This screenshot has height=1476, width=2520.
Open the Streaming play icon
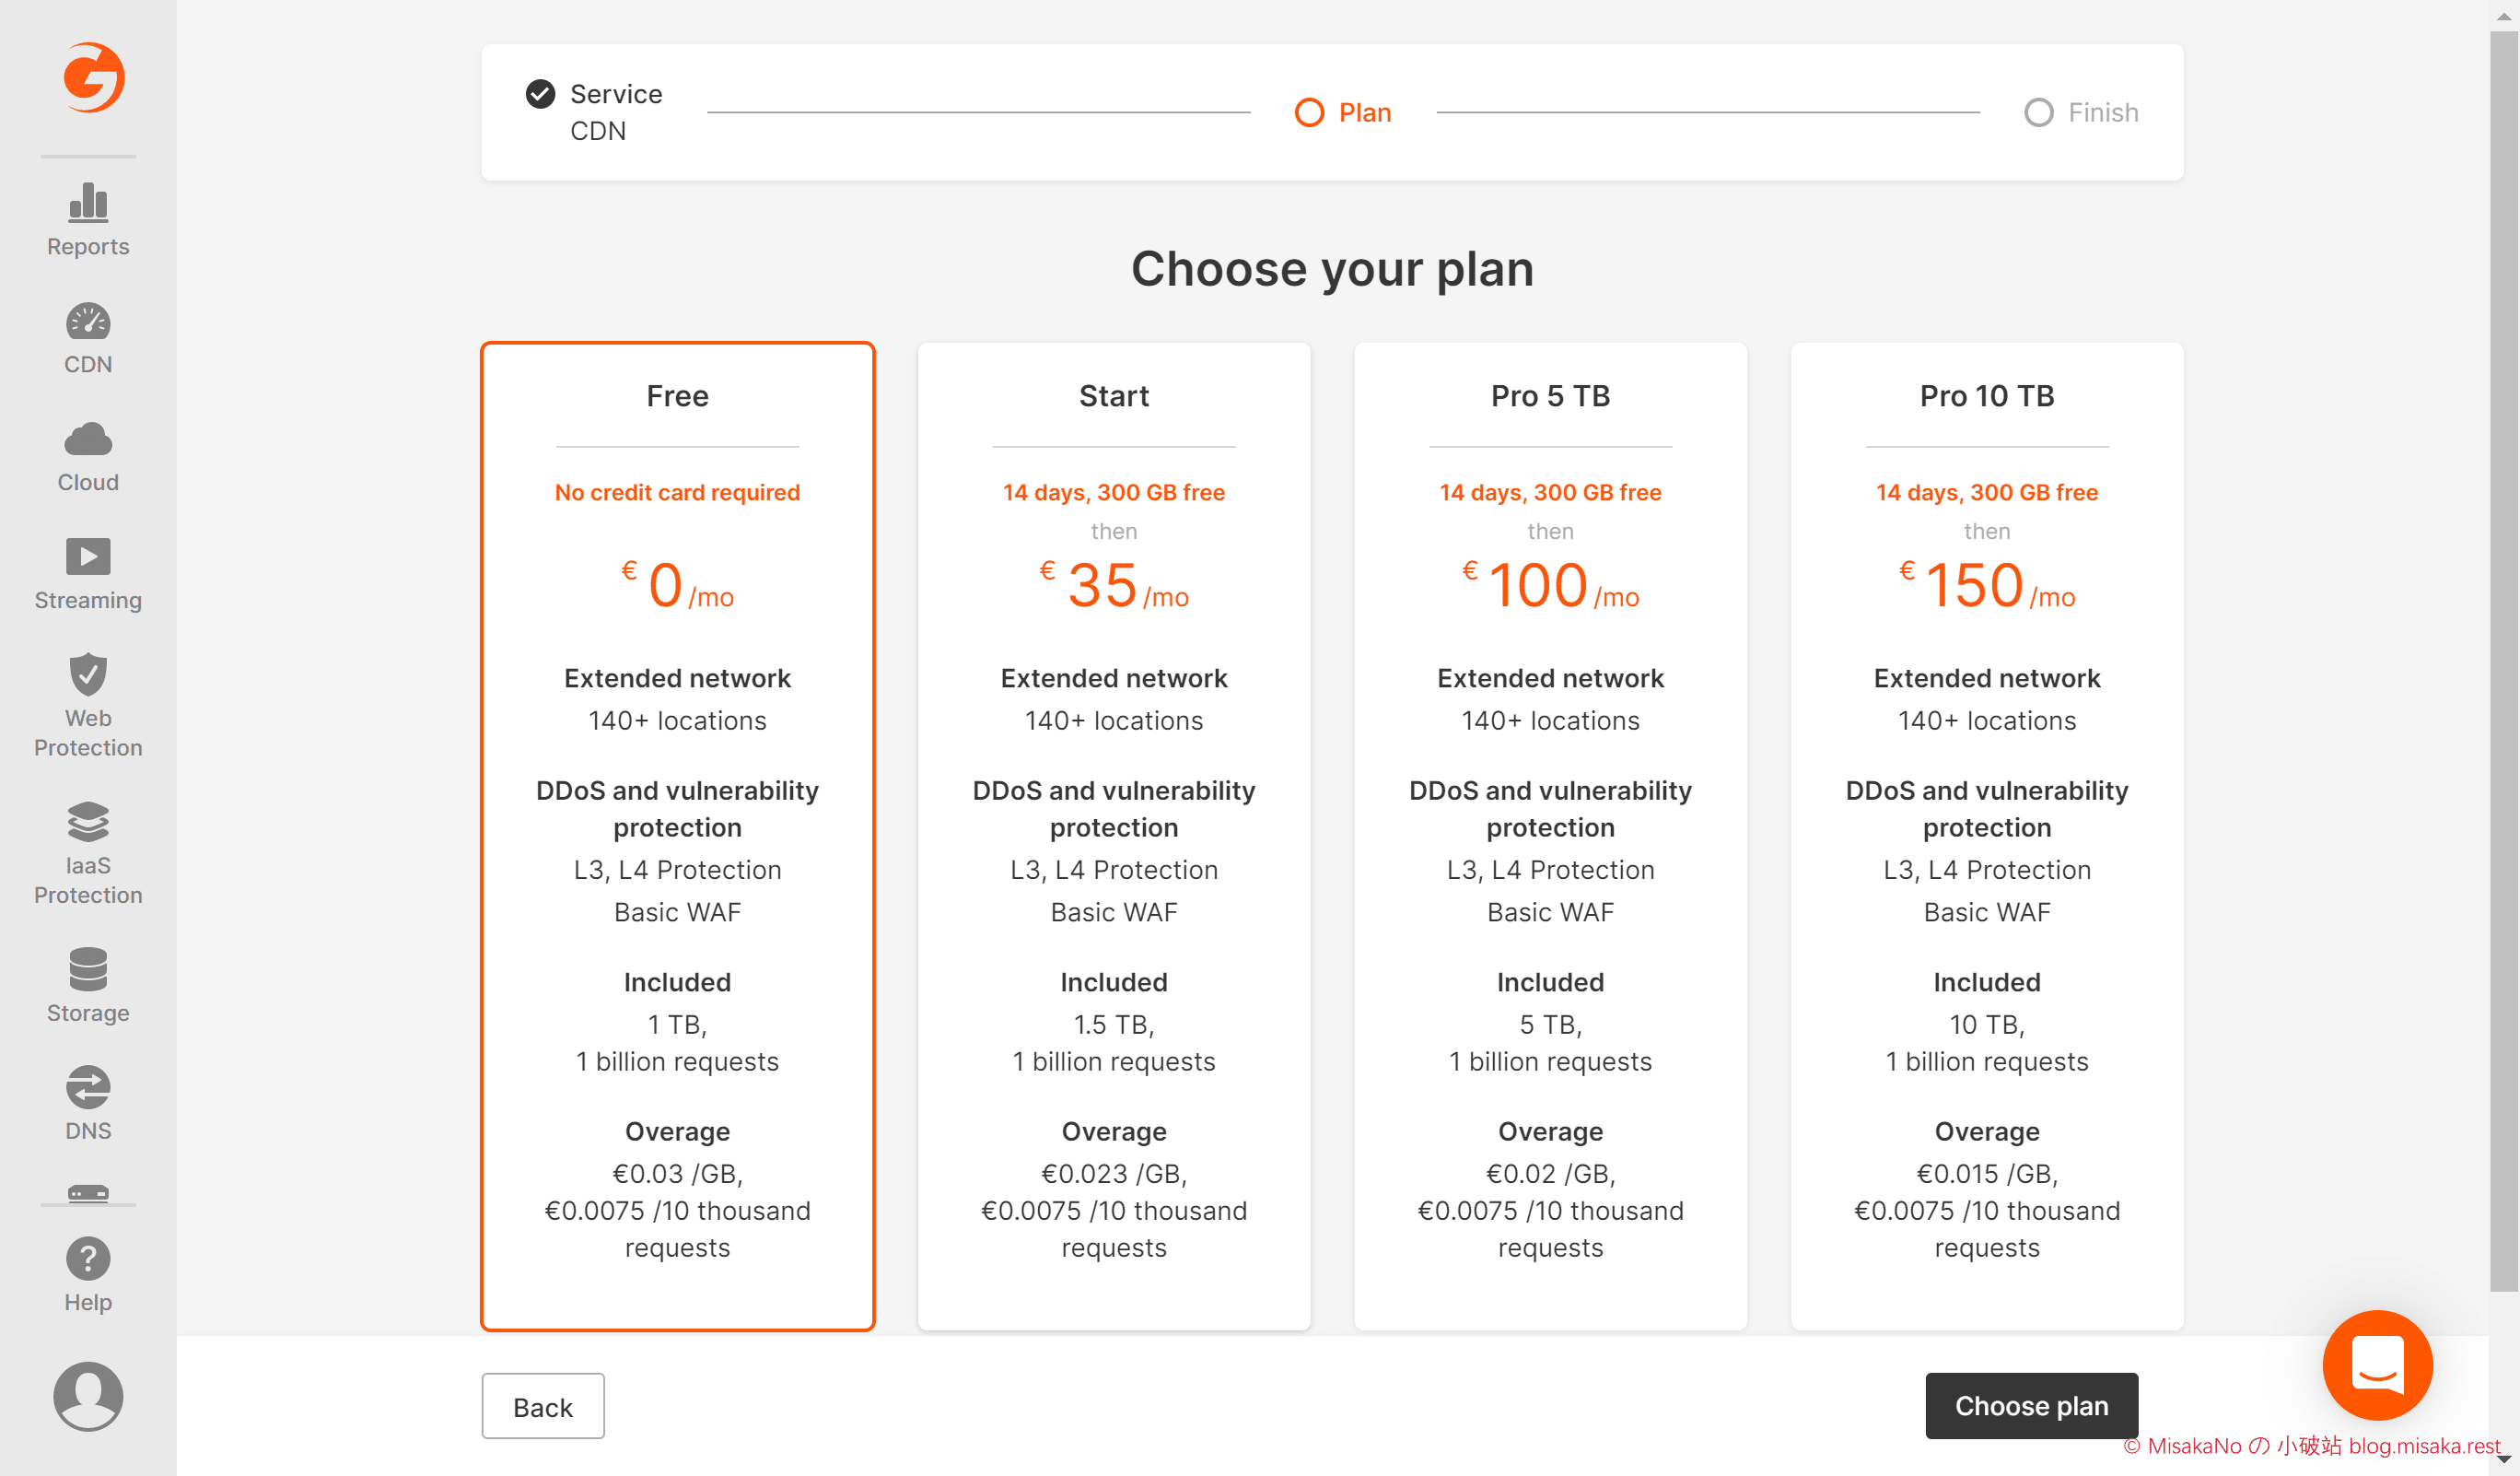(x=88, y=556)
